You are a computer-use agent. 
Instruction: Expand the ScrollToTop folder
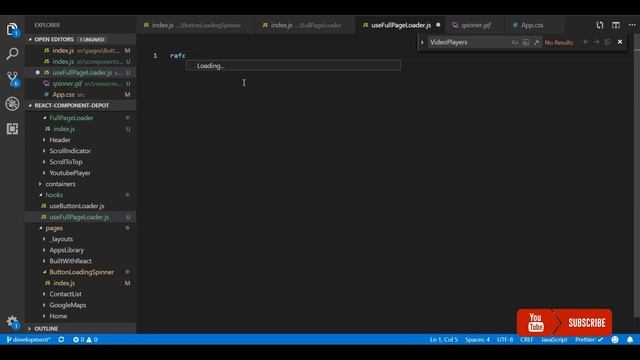pos(66,162)
